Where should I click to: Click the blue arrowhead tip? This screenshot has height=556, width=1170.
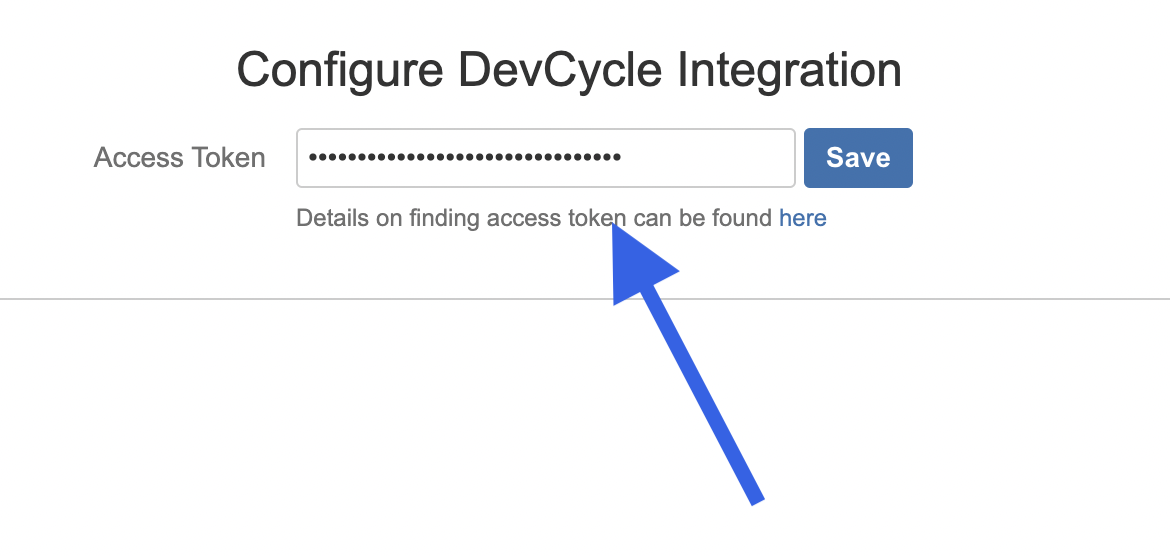pyautogui.click(x=618, y=232)
